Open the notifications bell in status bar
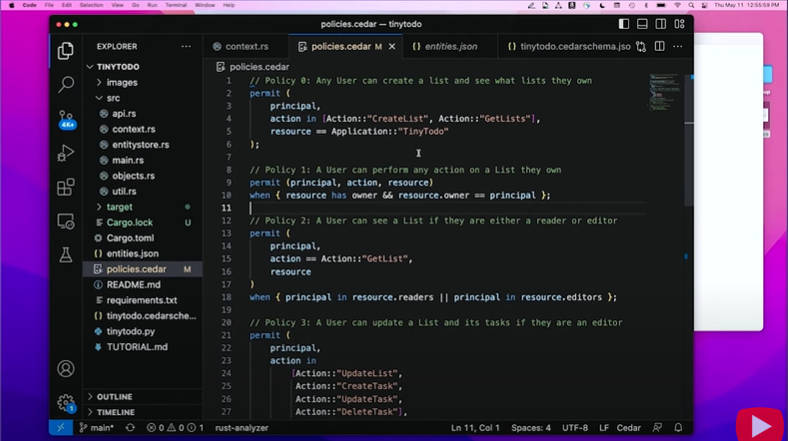 pos(678,428)
